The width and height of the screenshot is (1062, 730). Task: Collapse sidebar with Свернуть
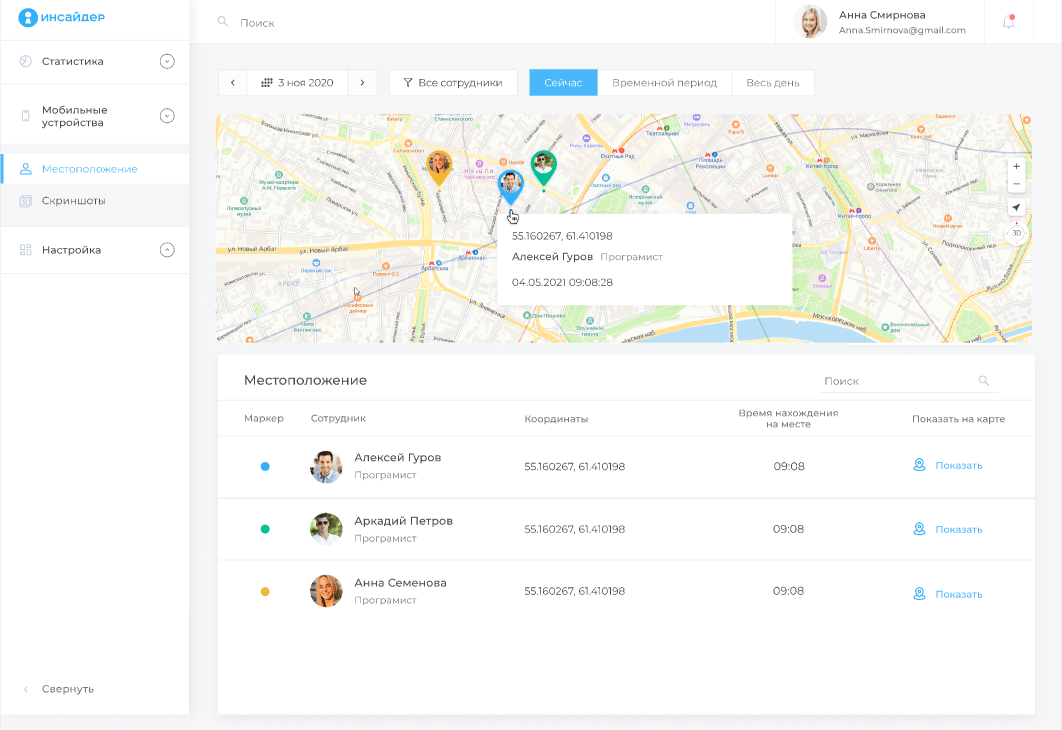tap(67, 689)
